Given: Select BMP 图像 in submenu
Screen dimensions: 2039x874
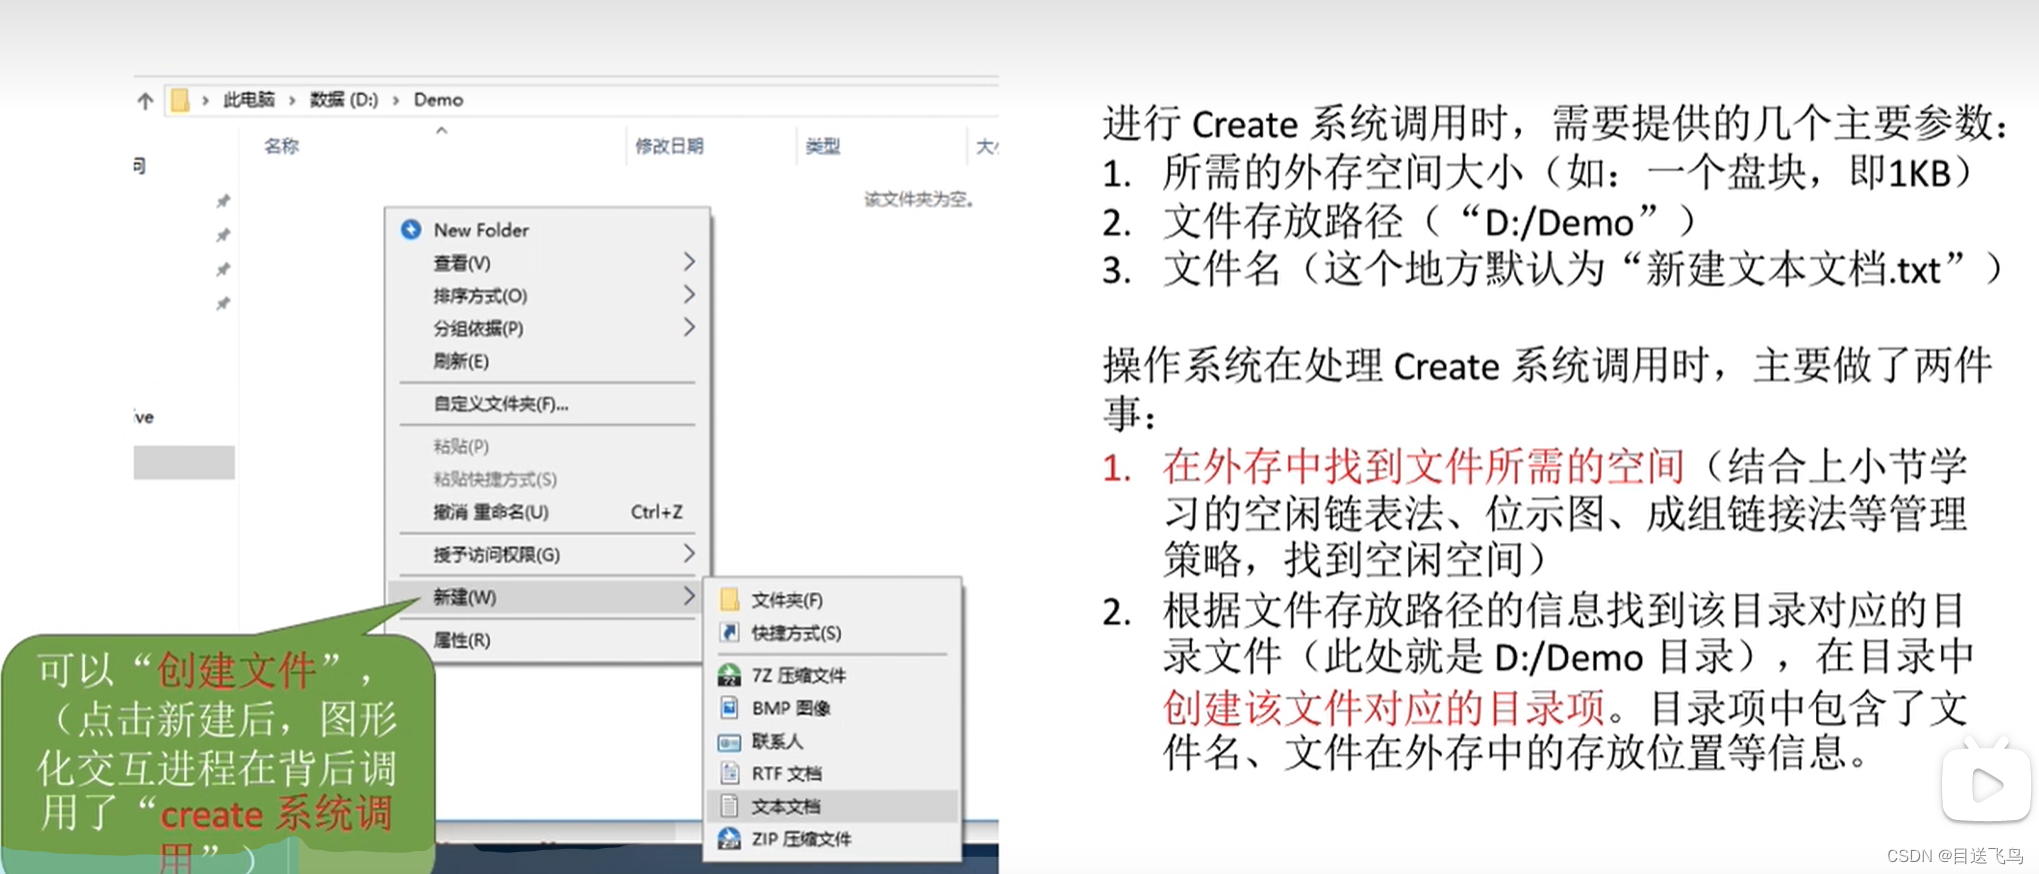Looking at the screenshot, I should (x=832, y=707).
